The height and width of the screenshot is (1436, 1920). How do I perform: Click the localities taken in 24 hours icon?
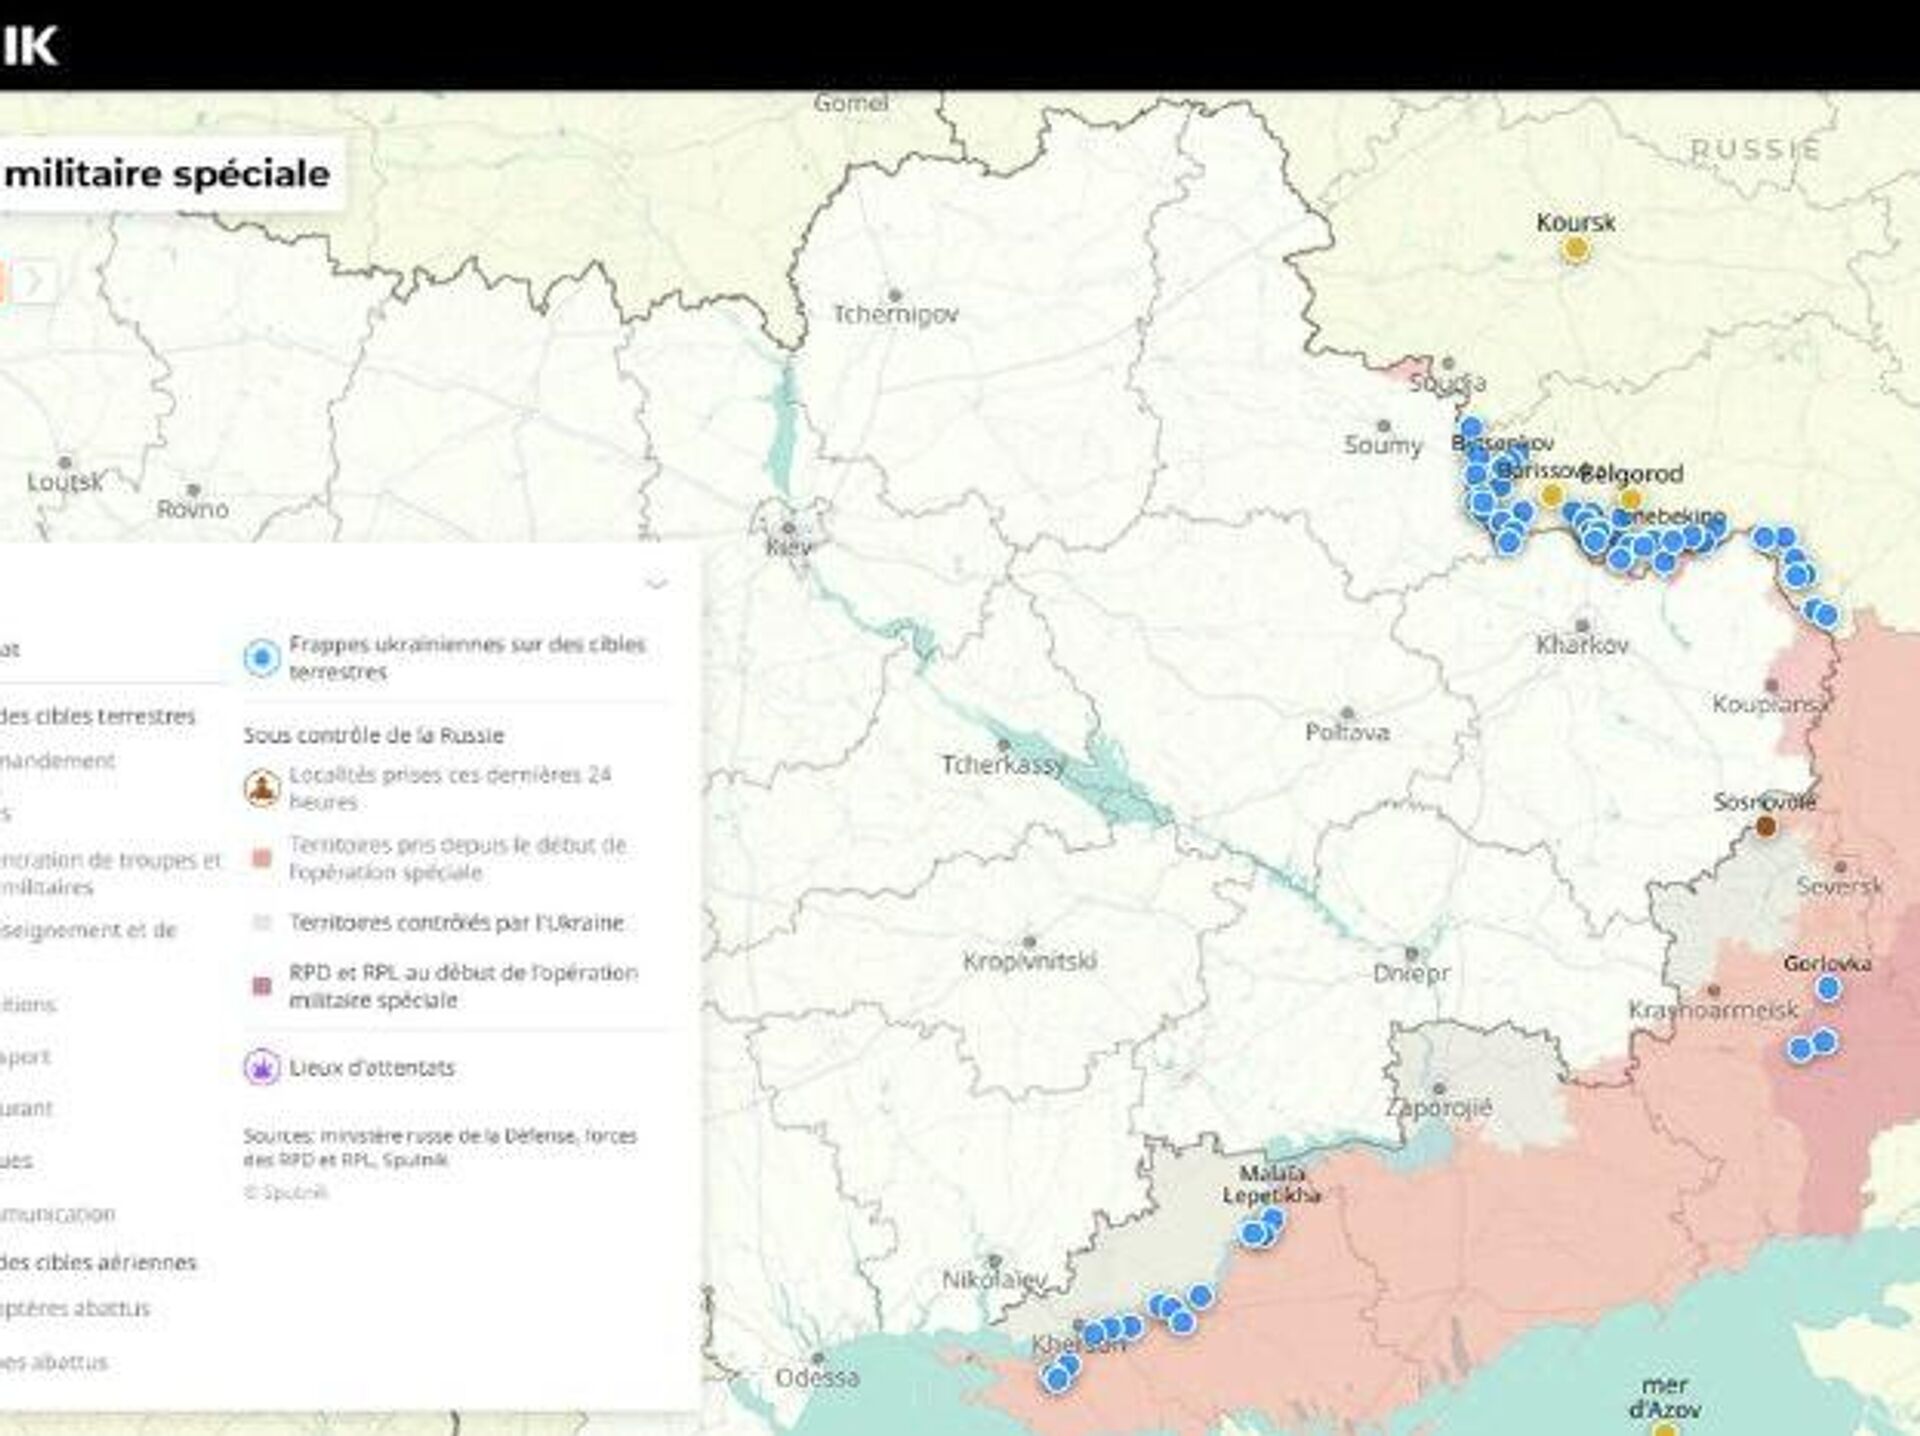coord(262,789)
